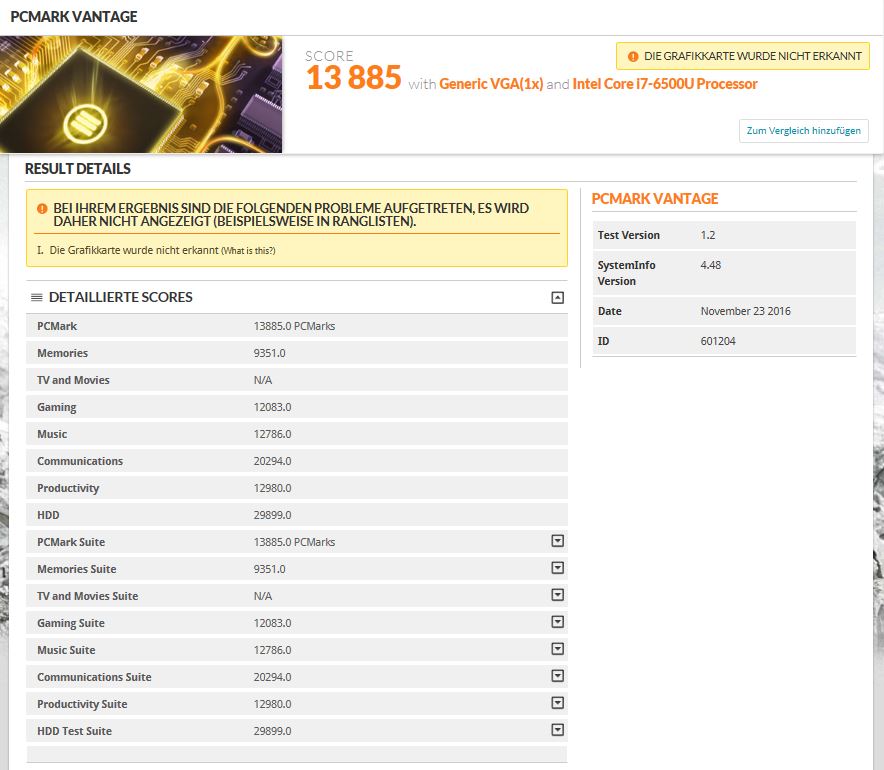Image resolution: width=884 pixels, height=770 pixels.
Task: Click Zum Vergleich hinzufügen button
Action: point(803,131)
